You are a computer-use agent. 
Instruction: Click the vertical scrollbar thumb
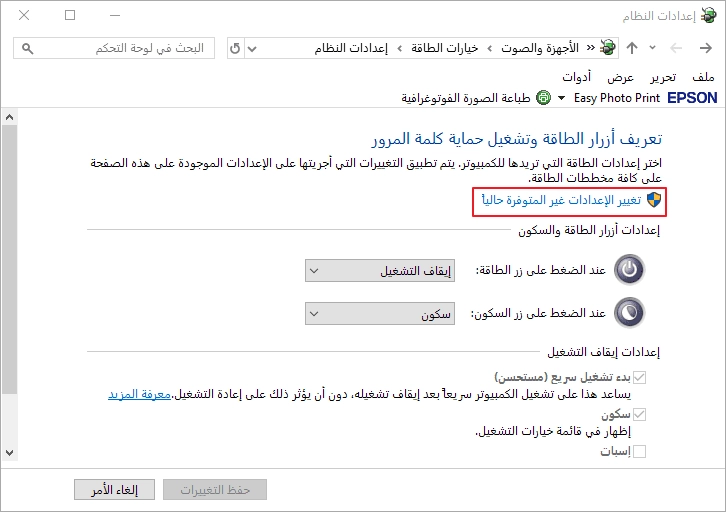[9, 259]
